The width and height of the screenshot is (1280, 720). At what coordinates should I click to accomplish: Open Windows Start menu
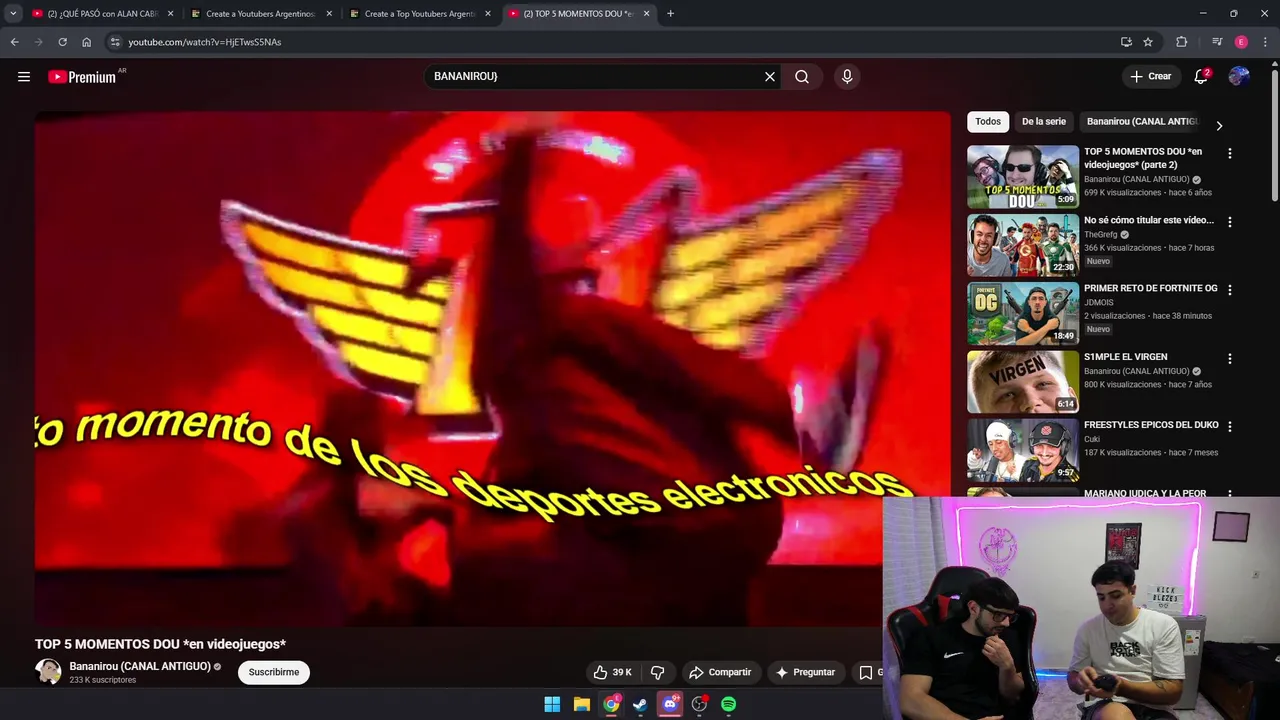[552, 704]
